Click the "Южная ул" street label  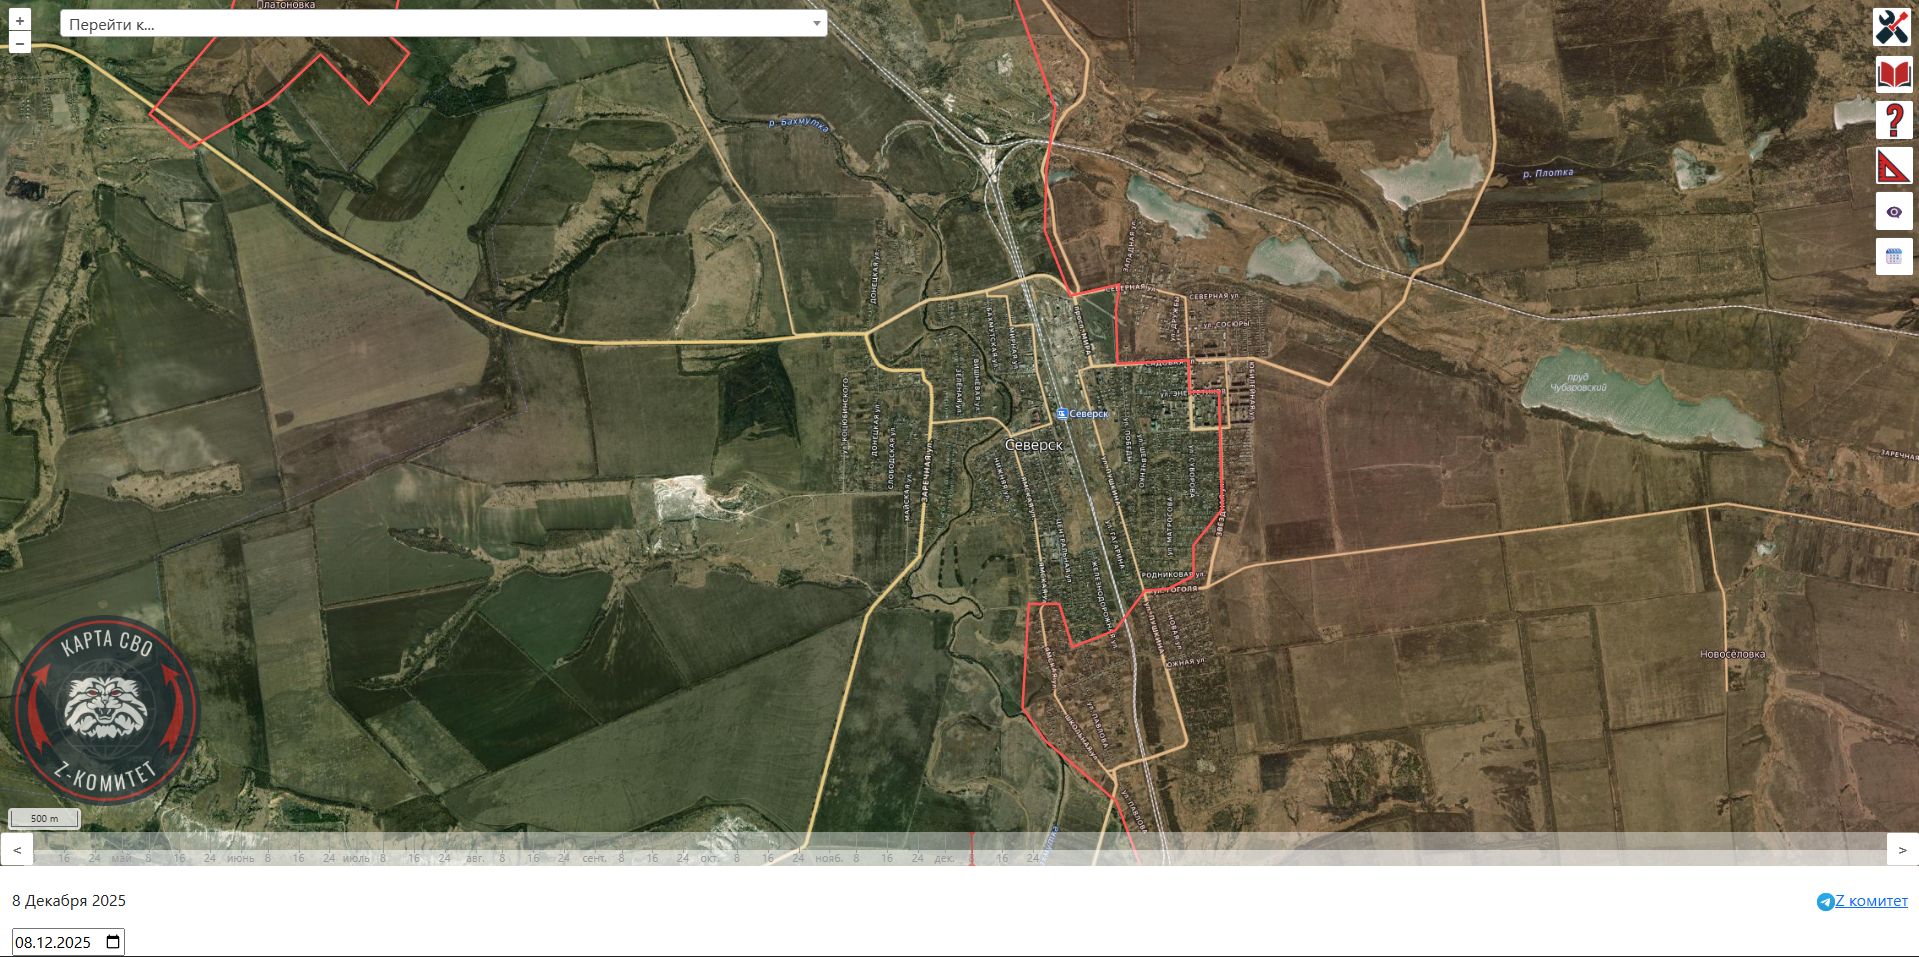pos(1186,662)
